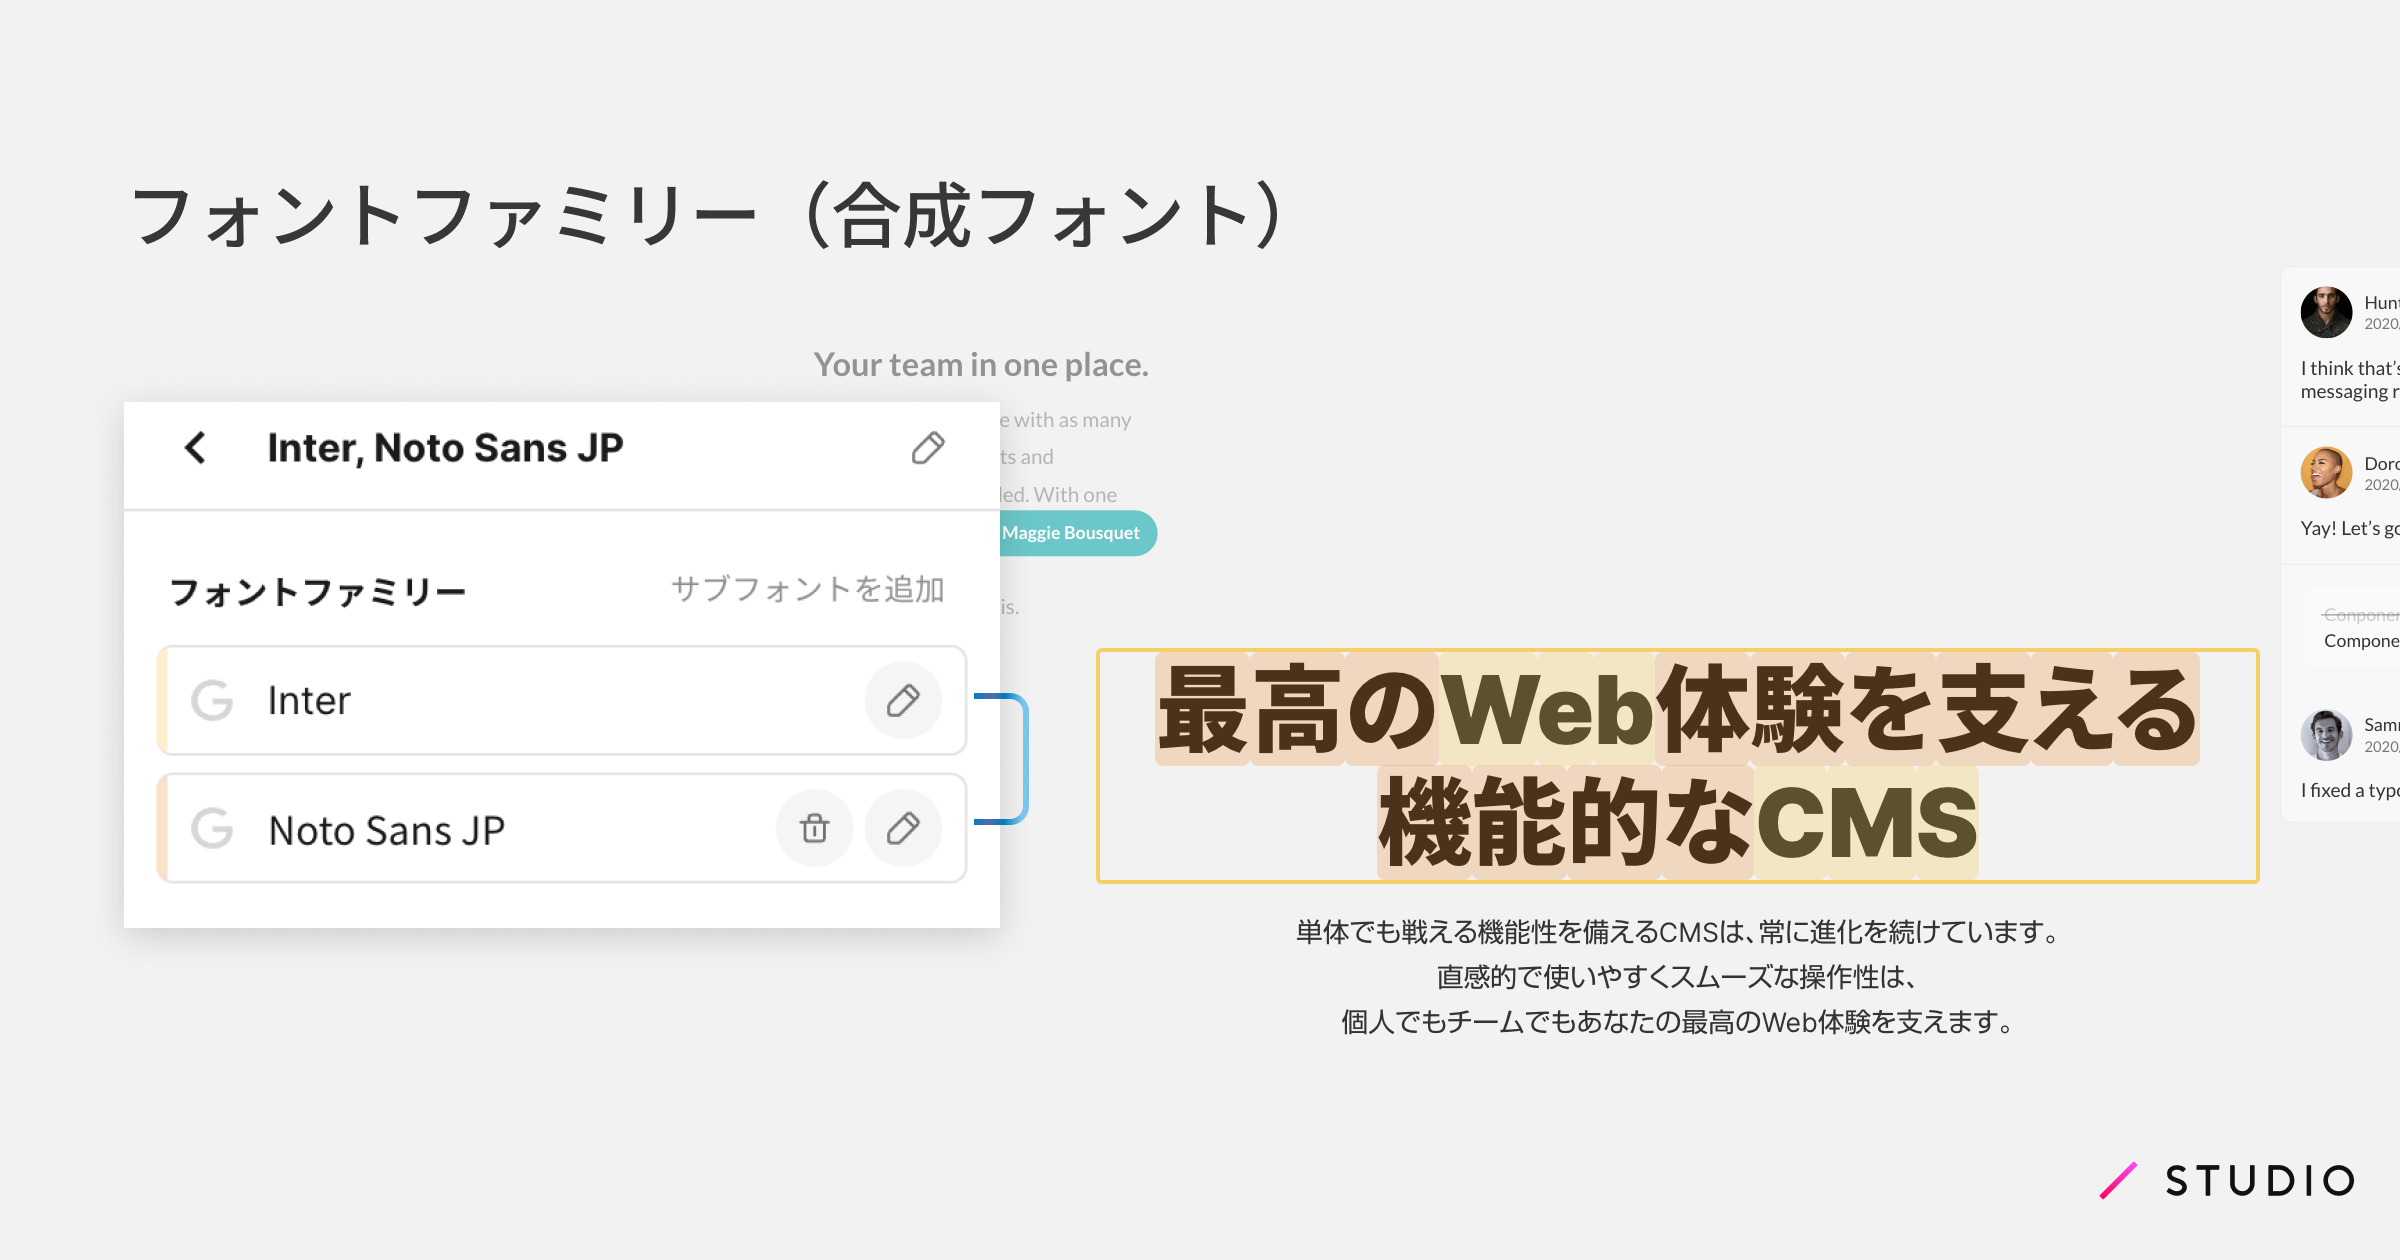The height and width of the screenshot is (1260, 2400).
Task: Click the Google G icon beside Inter
Action: 212,700
